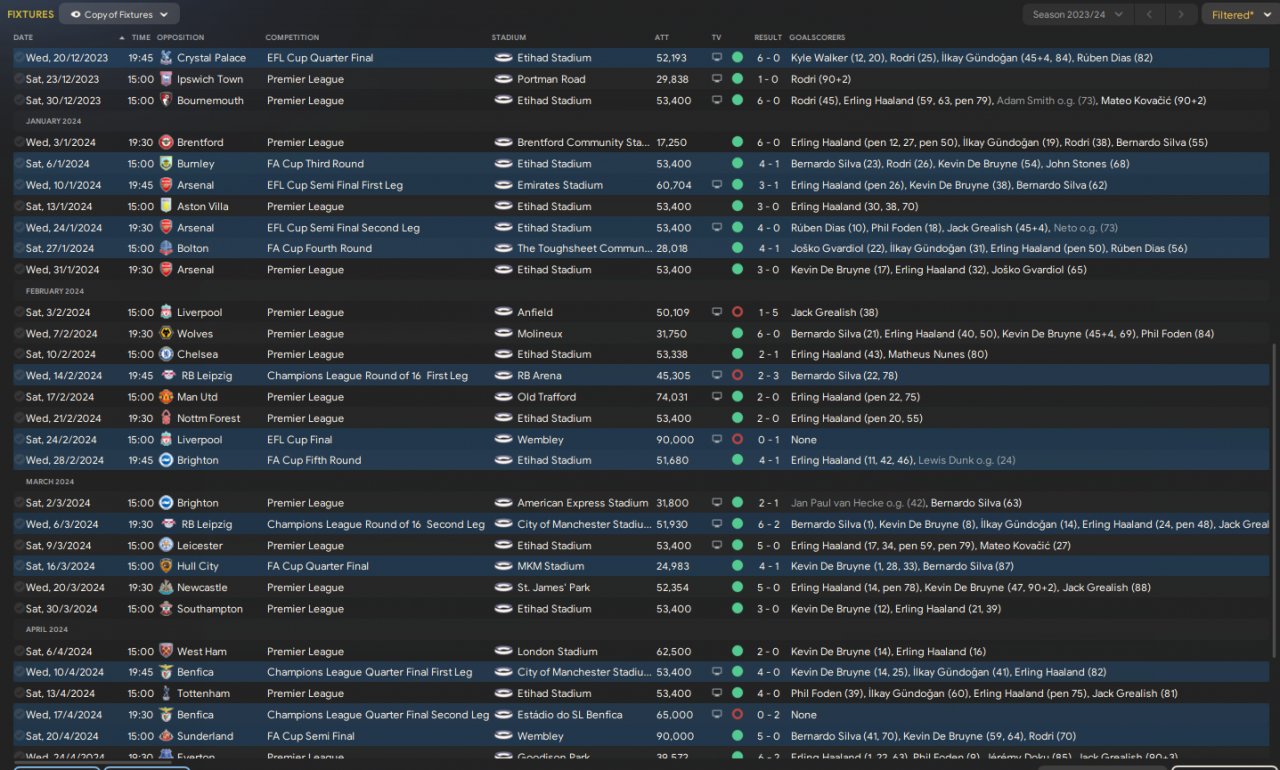Sort by the Competition column header
Image resolution: width=1280 pixels, height=770 pixels.
[292, 38]
